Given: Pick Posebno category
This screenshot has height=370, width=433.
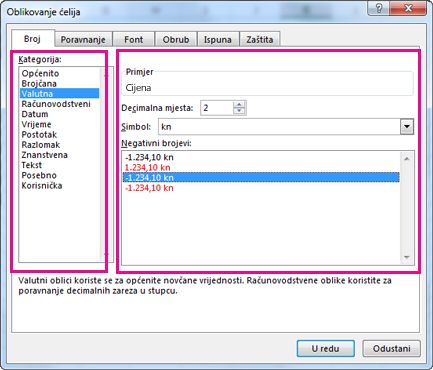Looking at the screenshot, I should (59, 175).
